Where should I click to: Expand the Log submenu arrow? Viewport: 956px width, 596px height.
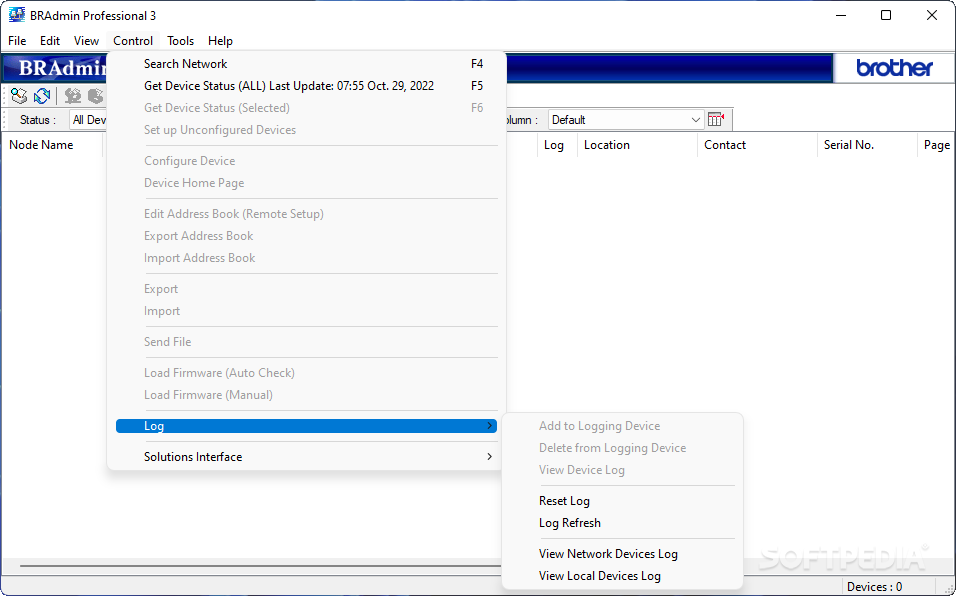489,425
